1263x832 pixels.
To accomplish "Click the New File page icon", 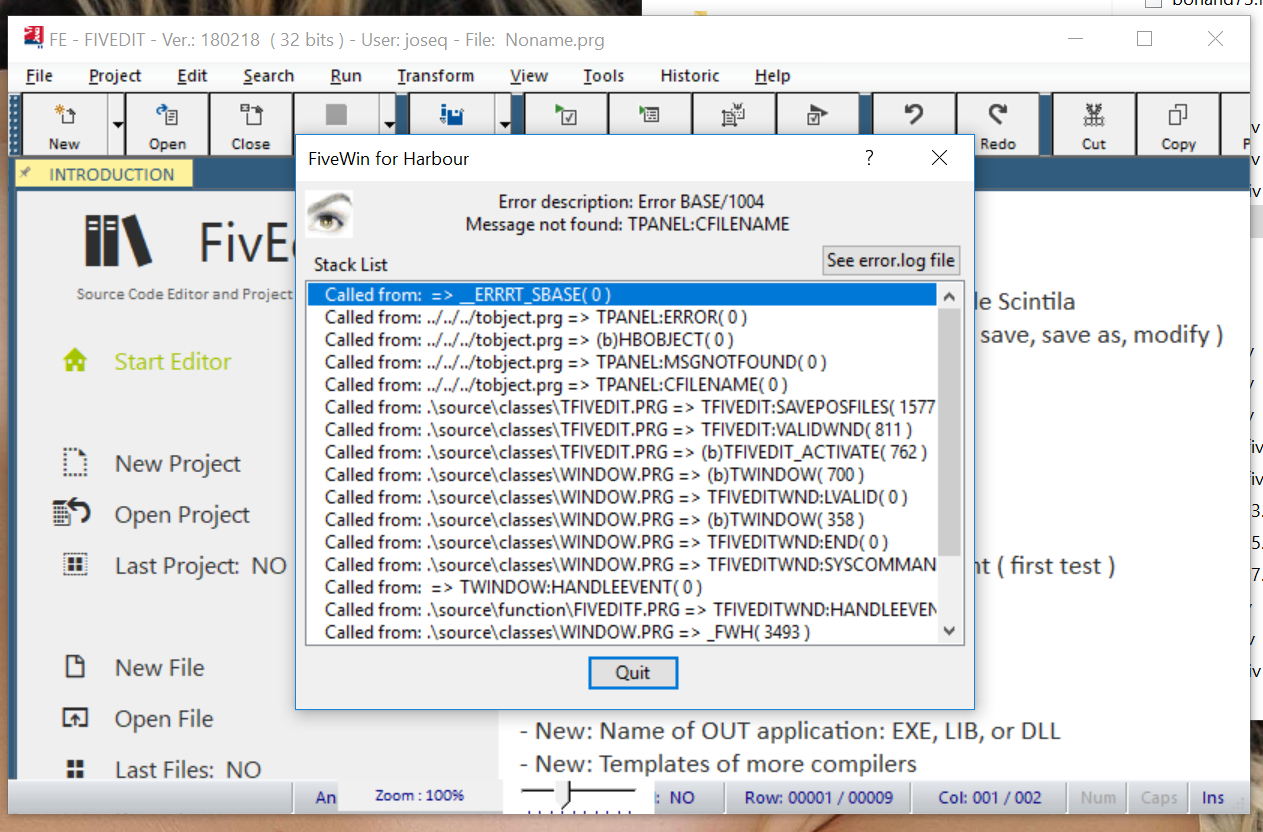I will coord(75,666).
